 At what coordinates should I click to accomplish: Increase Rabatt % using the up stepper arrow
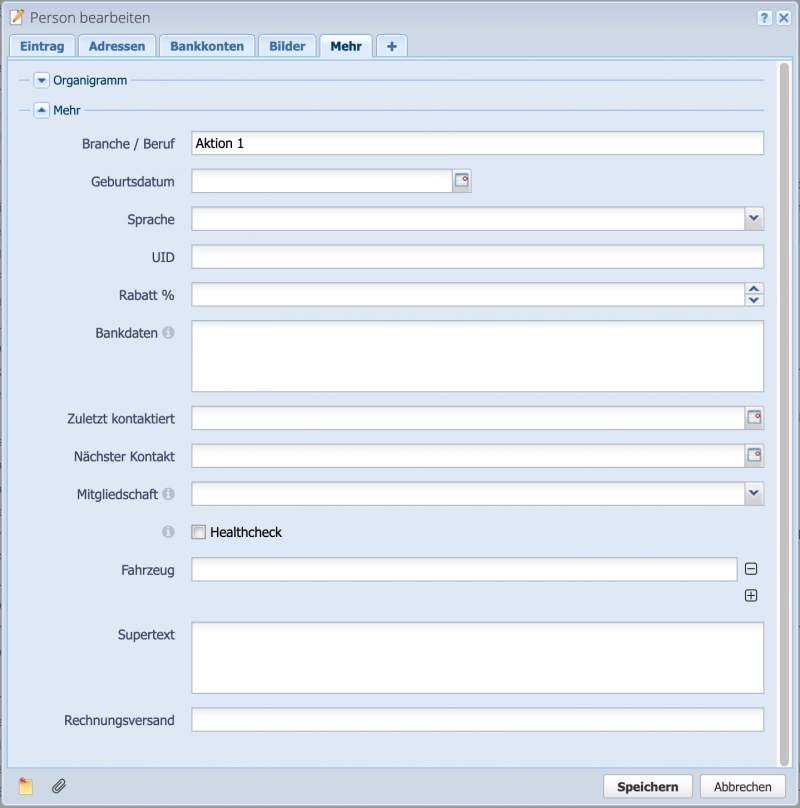(x=755, y=289)
